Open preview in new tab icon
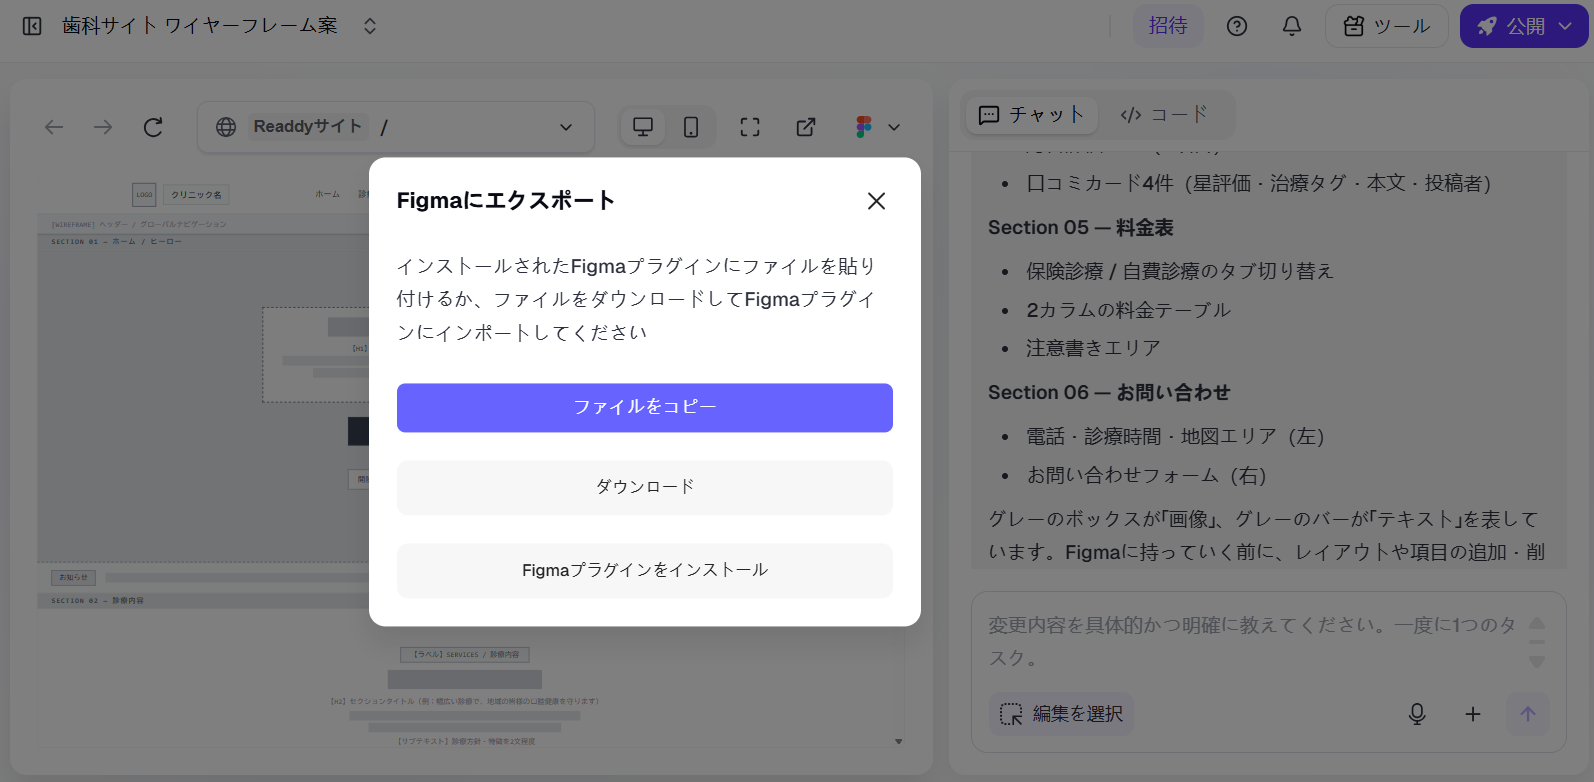The image size is (1594, 782). pos(806,127)
